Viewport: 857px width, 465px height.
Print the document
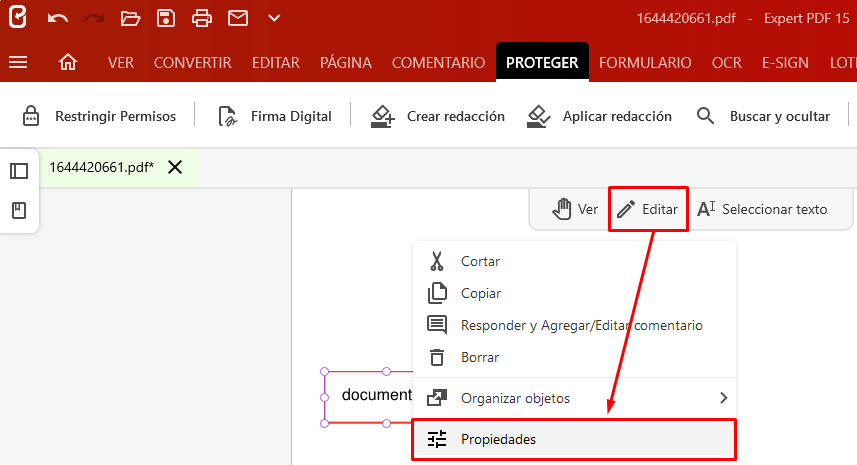tap(202, 19)
